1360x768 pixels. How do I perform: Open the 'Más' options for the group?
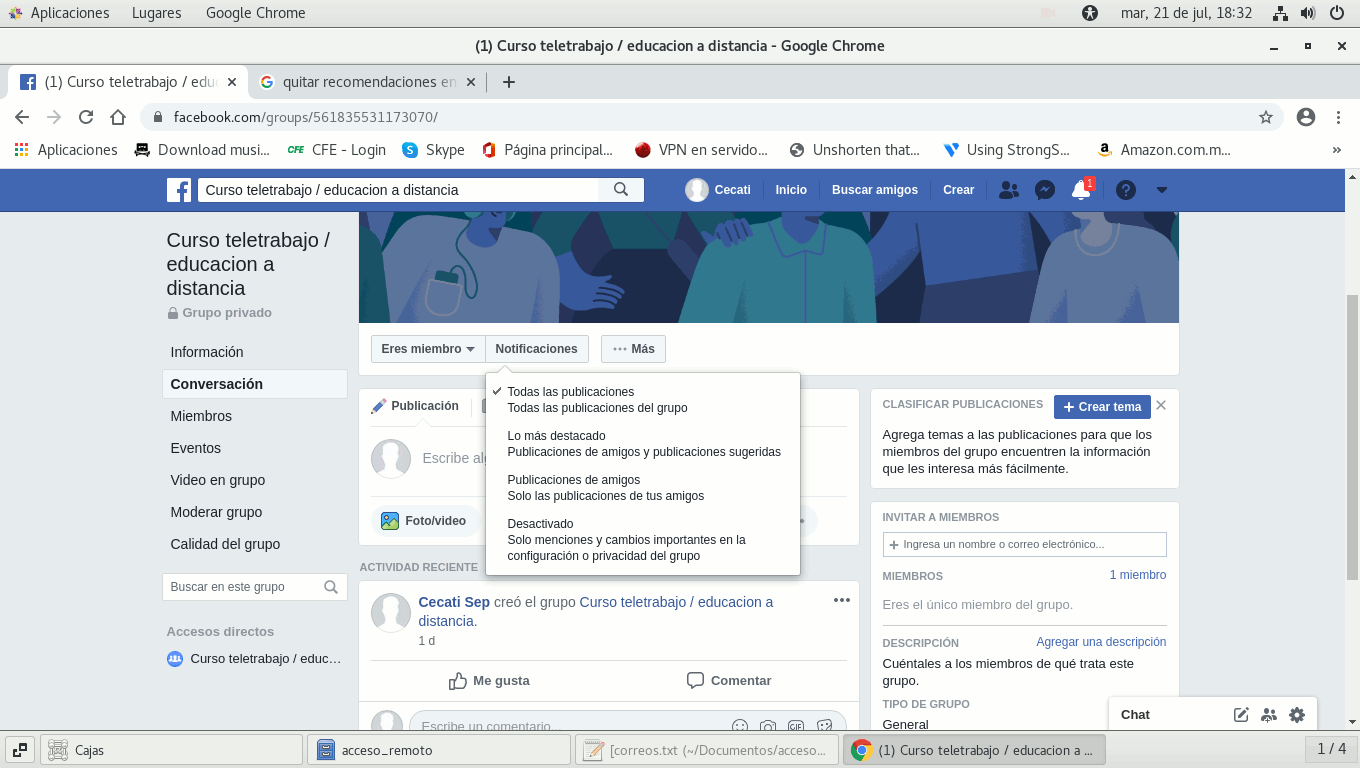[633, 348]
